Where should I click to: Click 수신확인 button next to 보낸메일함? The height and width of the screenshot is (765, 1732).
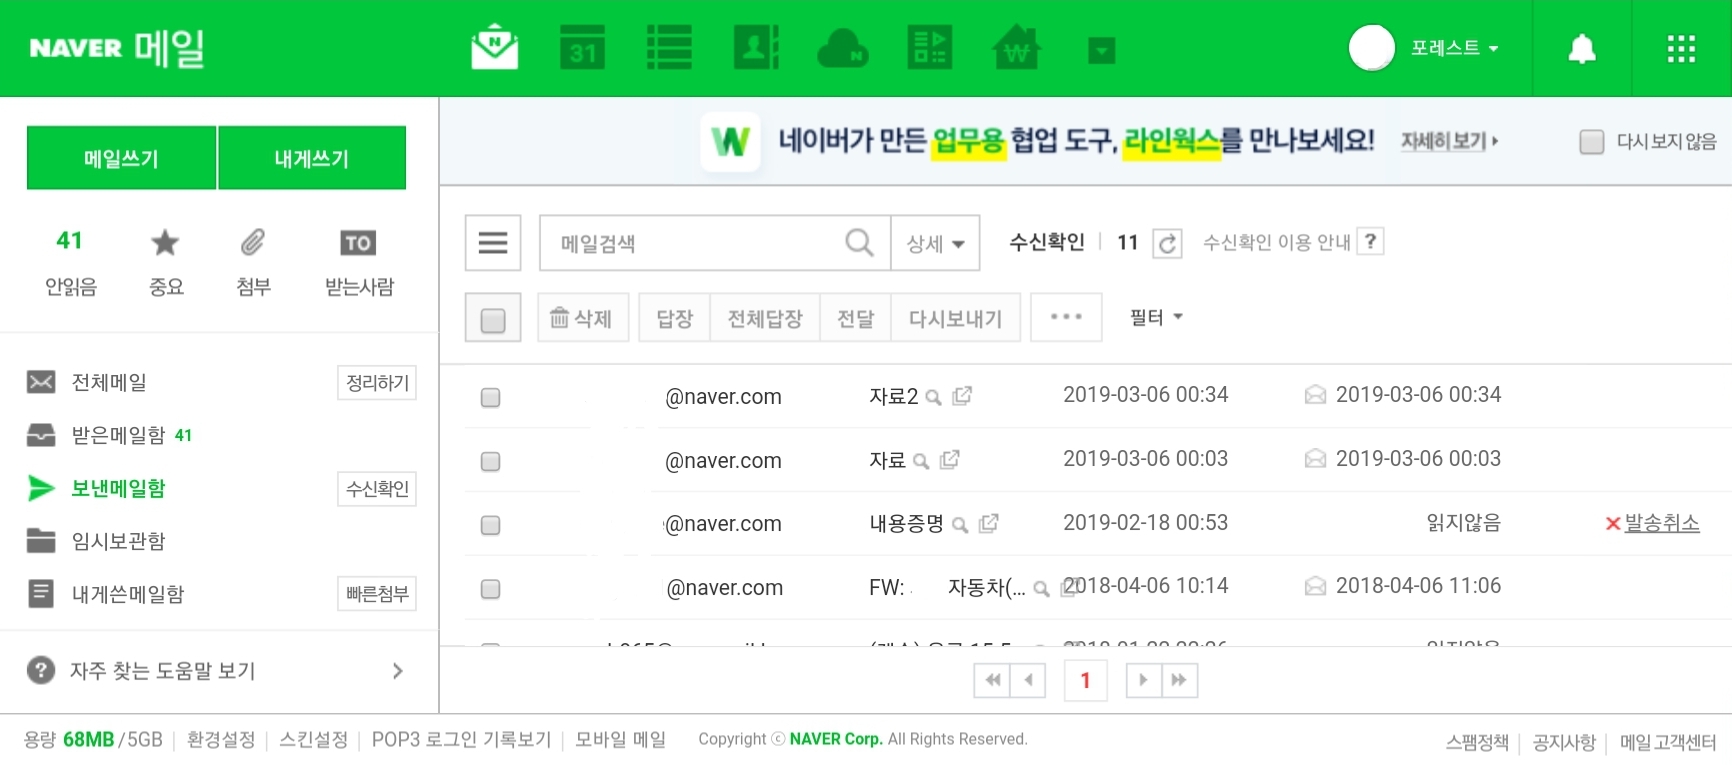point(377,489)
